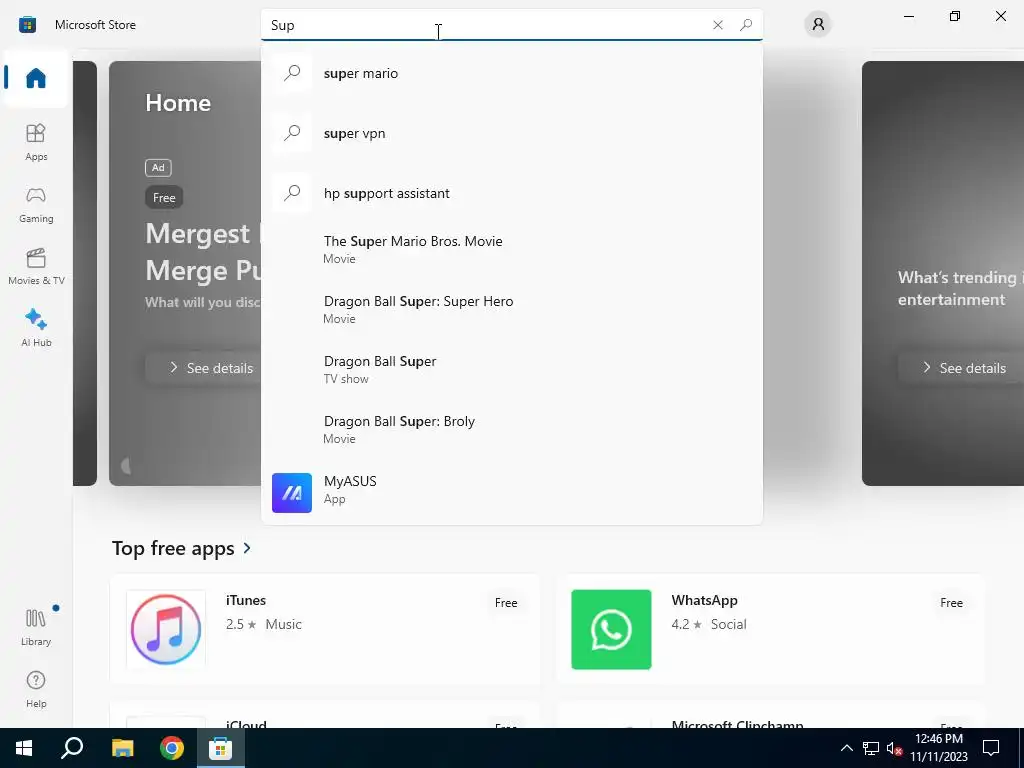Open the Apps section in sidebar
This screenshot has width=1024, height=768.
[36, 142]
